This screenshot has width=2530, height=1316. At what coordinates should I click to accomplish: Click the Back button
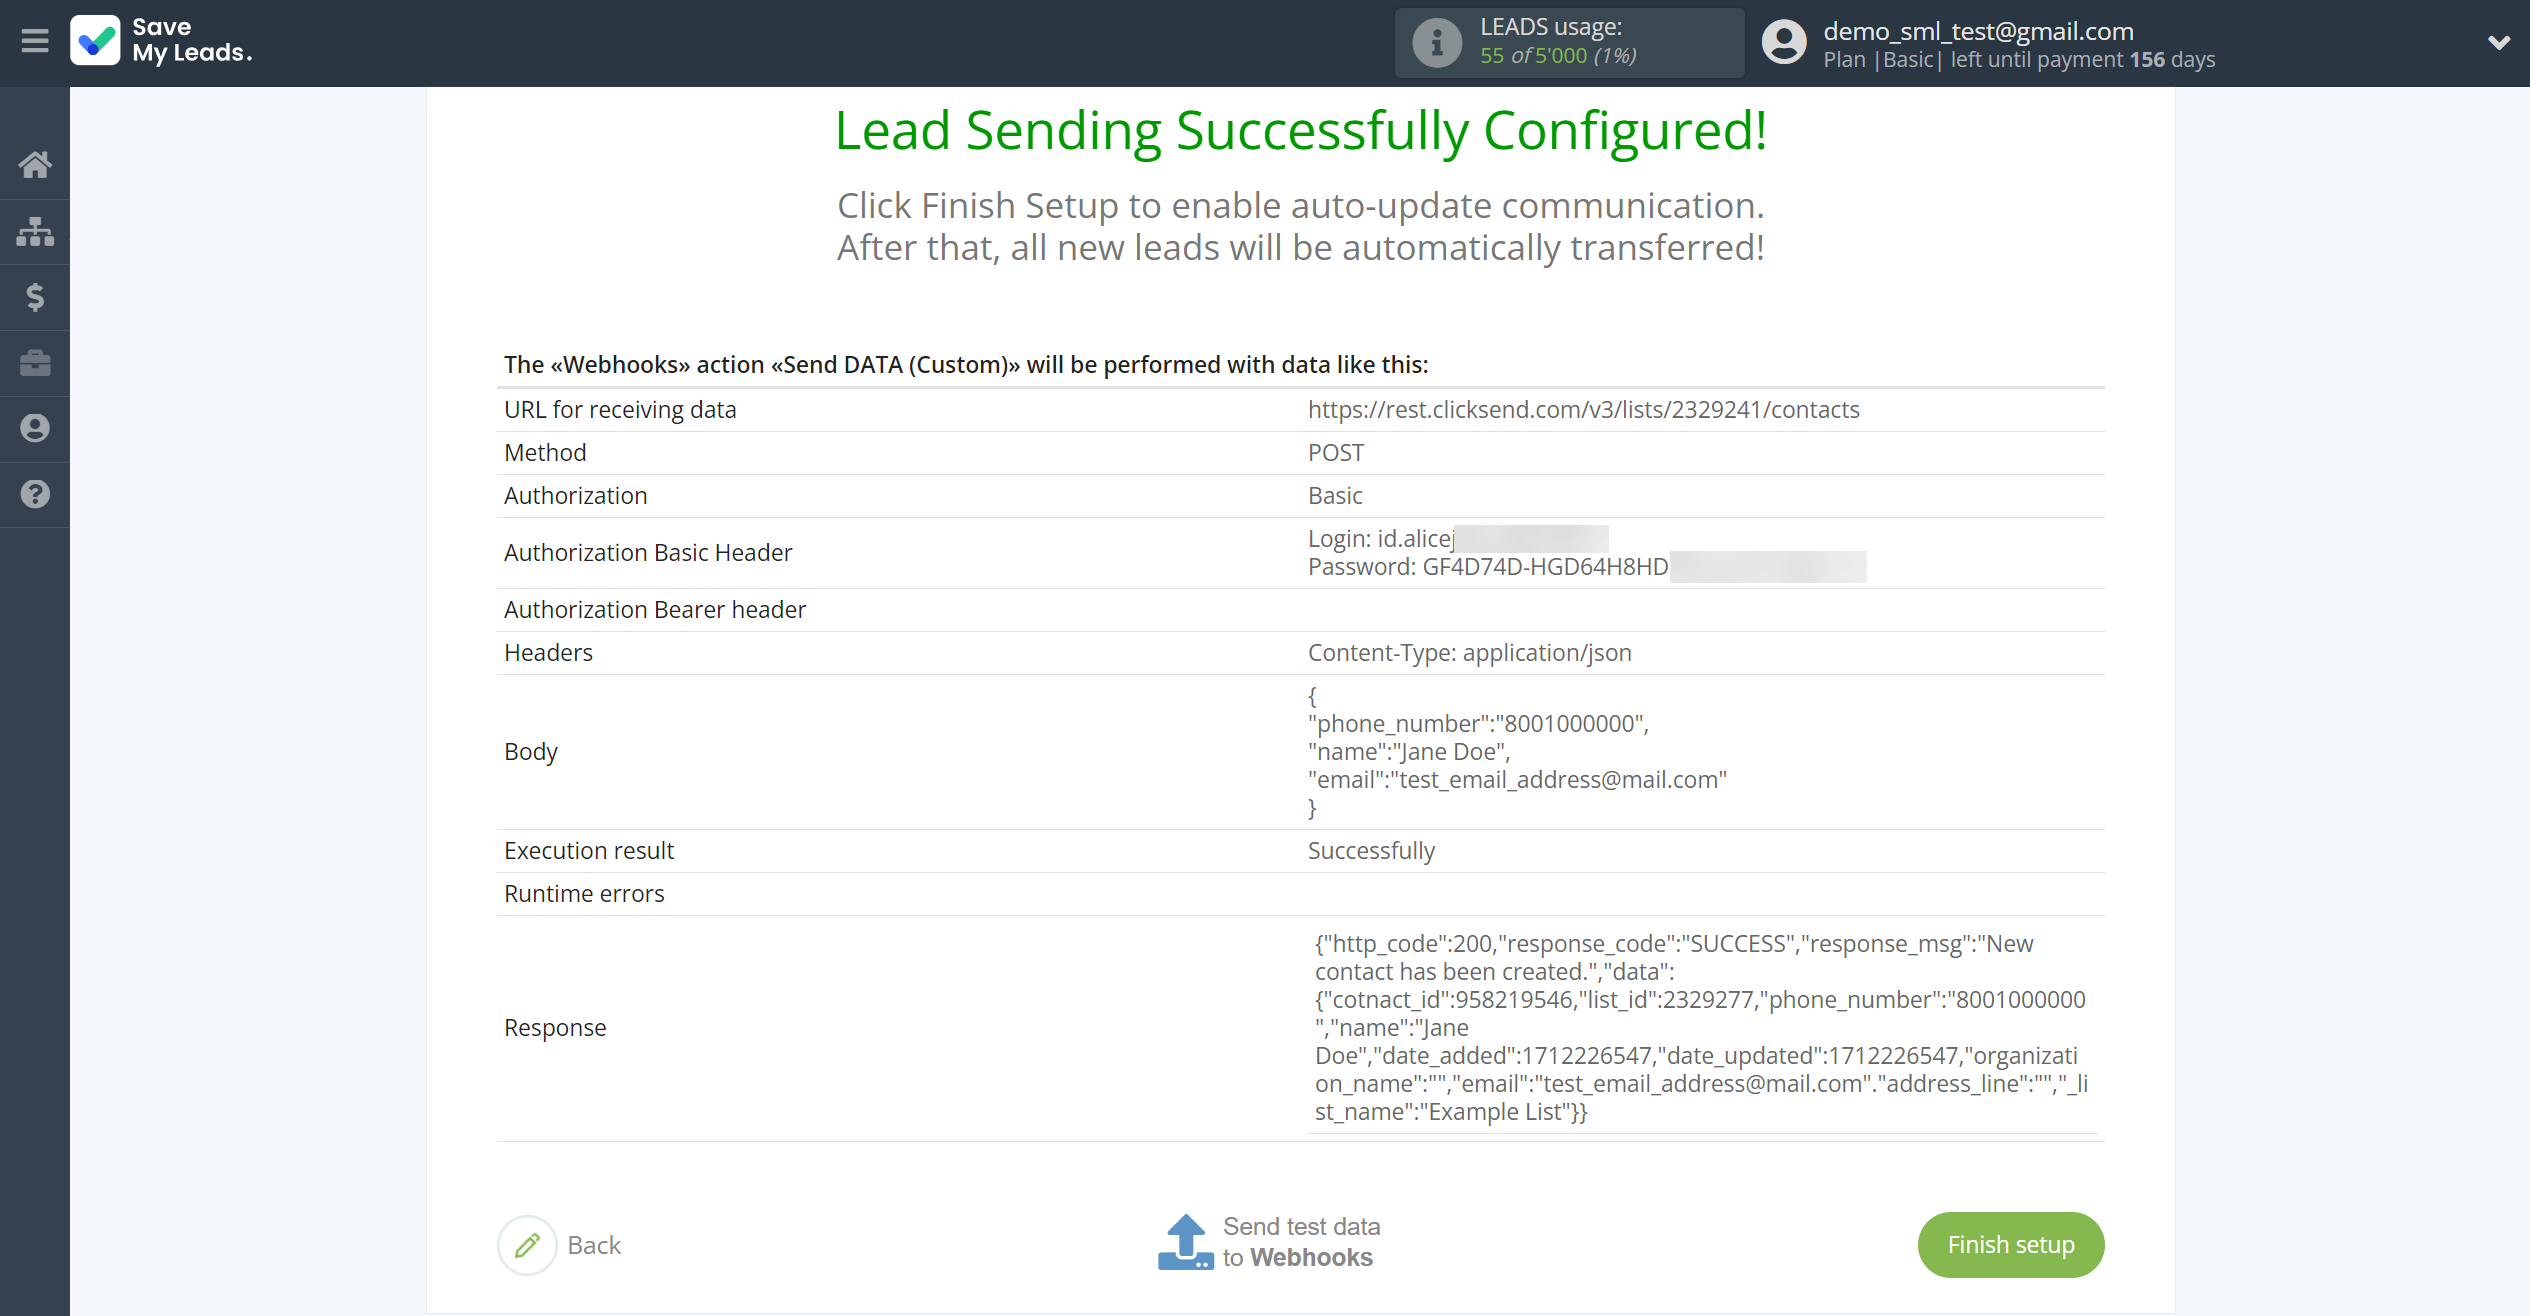[559, 1245]
